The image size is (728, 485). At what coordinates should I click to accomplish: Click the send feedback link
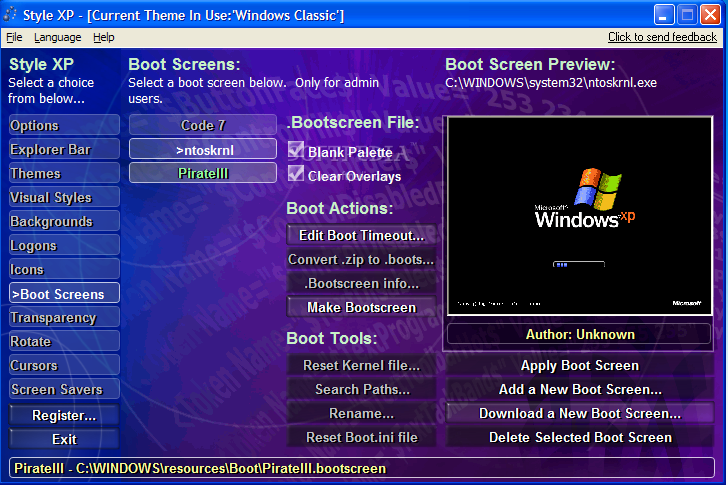click(x=662, y=37)
